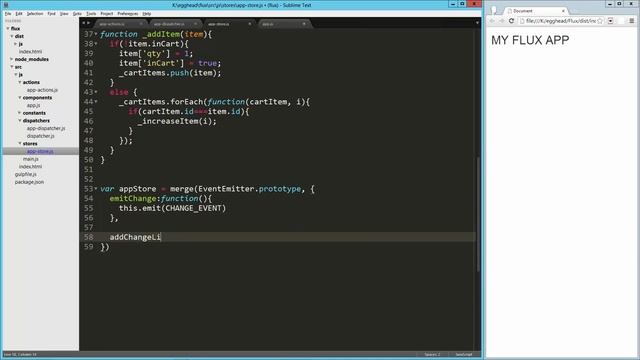Open the Edit menu

[x=19, y=13]
